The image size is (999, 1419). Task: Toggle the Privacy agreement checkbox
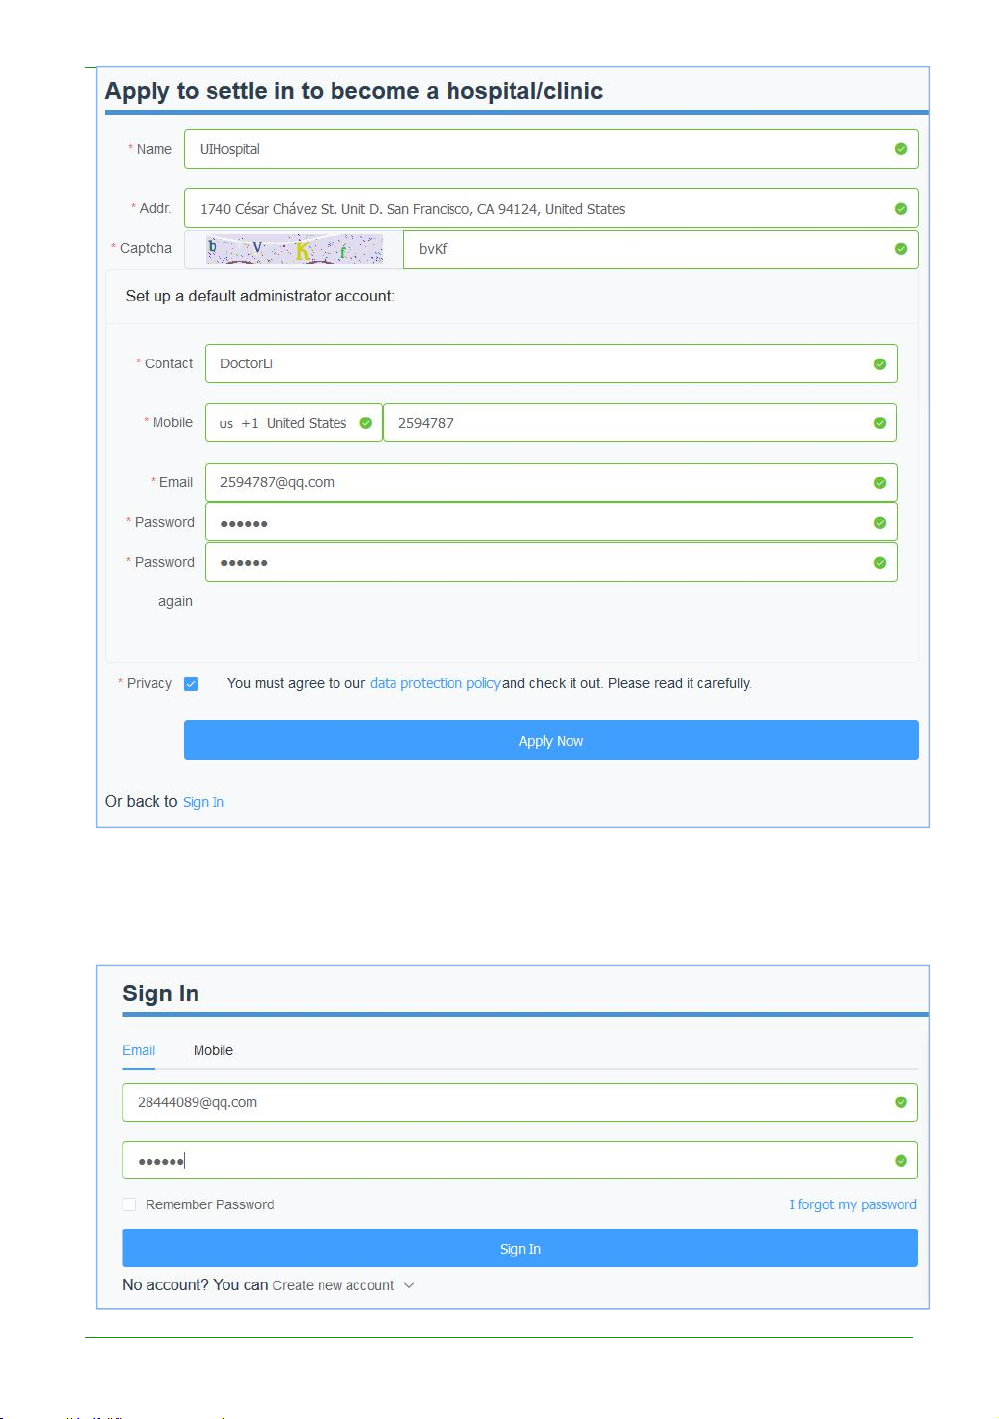point(191,684)
